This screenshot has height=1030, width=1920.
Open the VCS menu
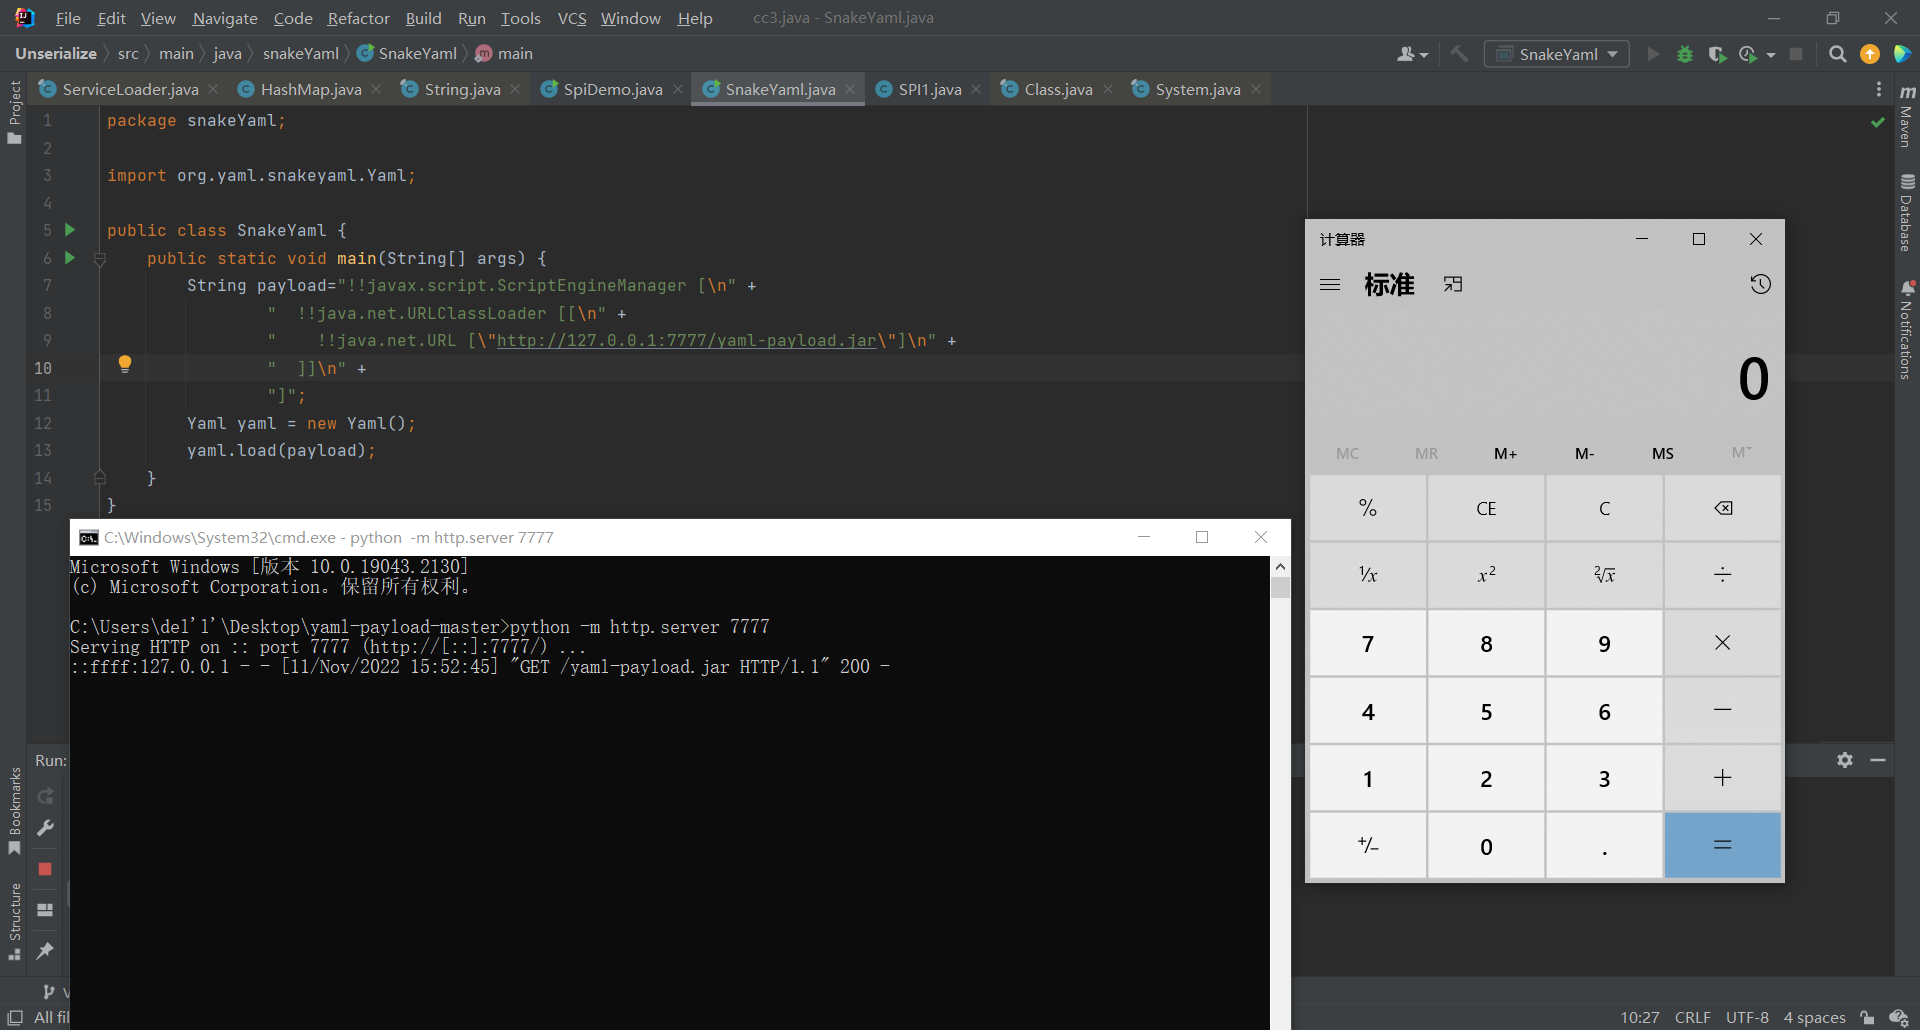pyautogui.click(x=572, y=18)
